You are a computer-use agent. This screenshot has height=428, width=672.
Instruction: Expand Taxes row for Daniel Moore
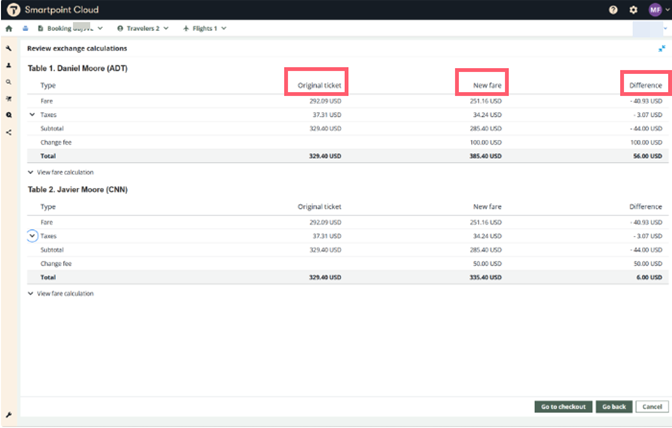pyautogui.click(x=32, y=115)
